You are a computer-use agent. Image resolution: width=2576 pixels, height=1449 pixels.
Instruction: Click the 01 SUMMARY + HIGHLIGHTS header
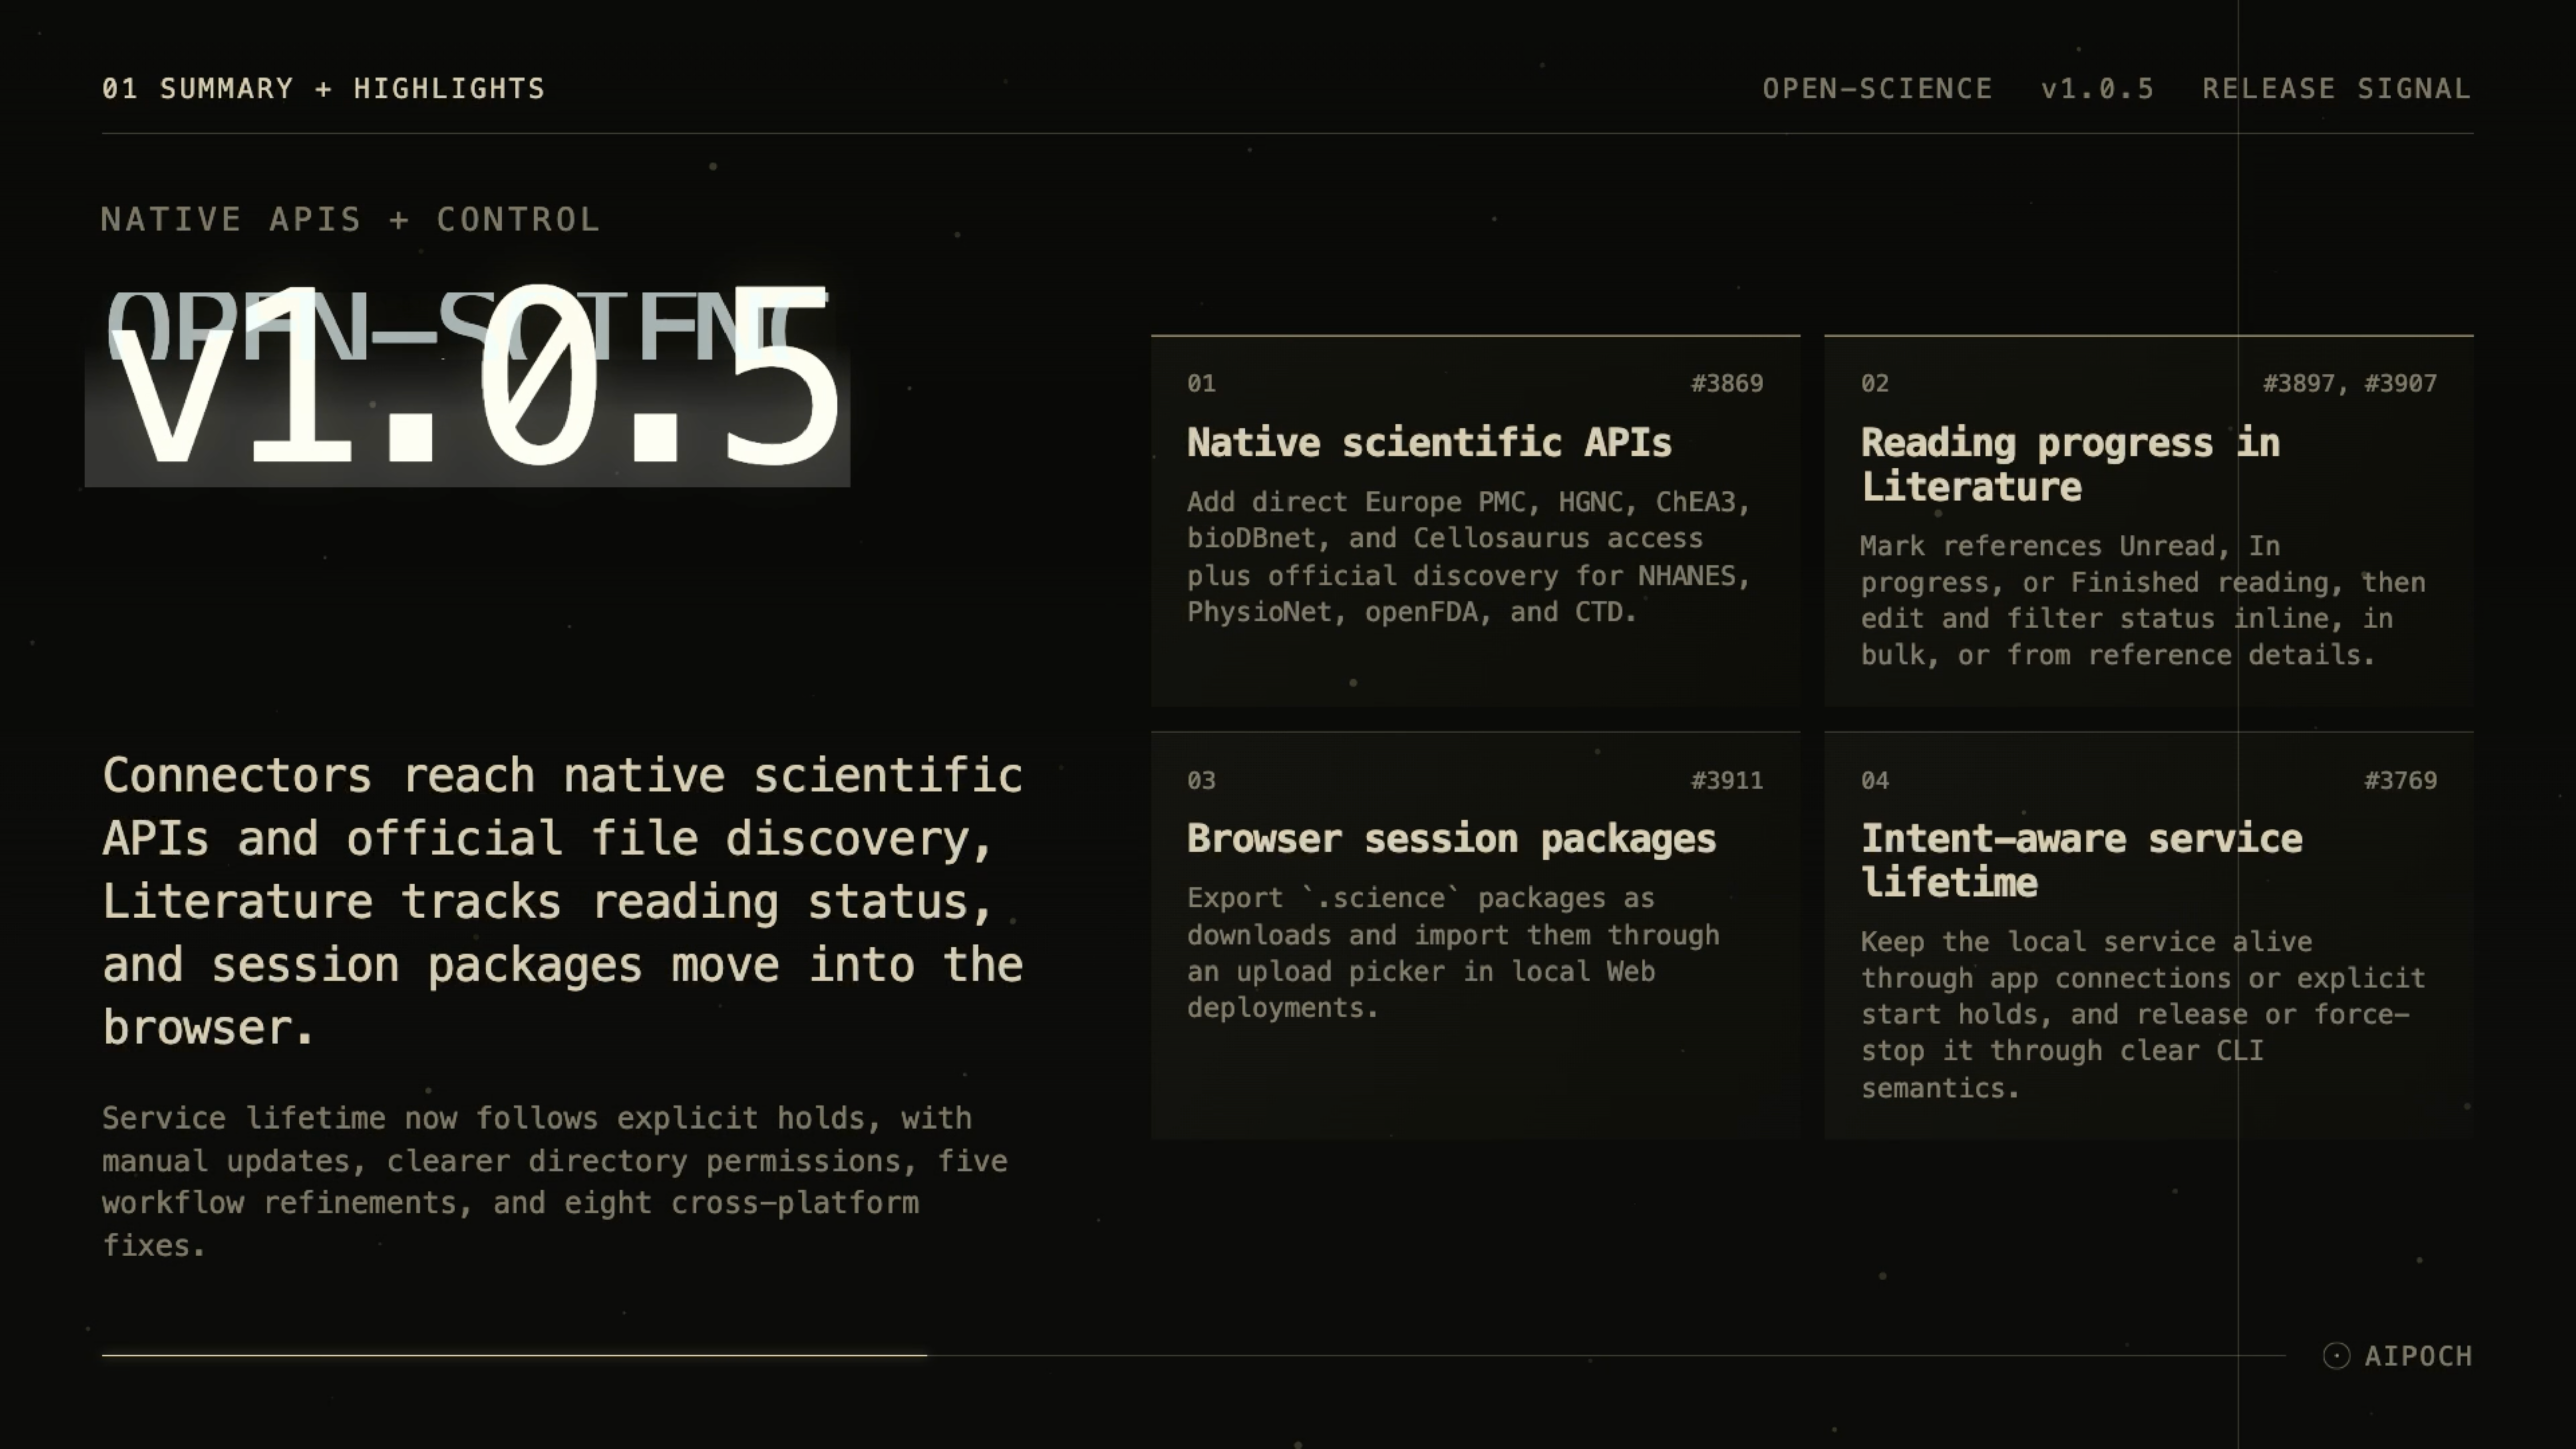[x=323, y=88]
